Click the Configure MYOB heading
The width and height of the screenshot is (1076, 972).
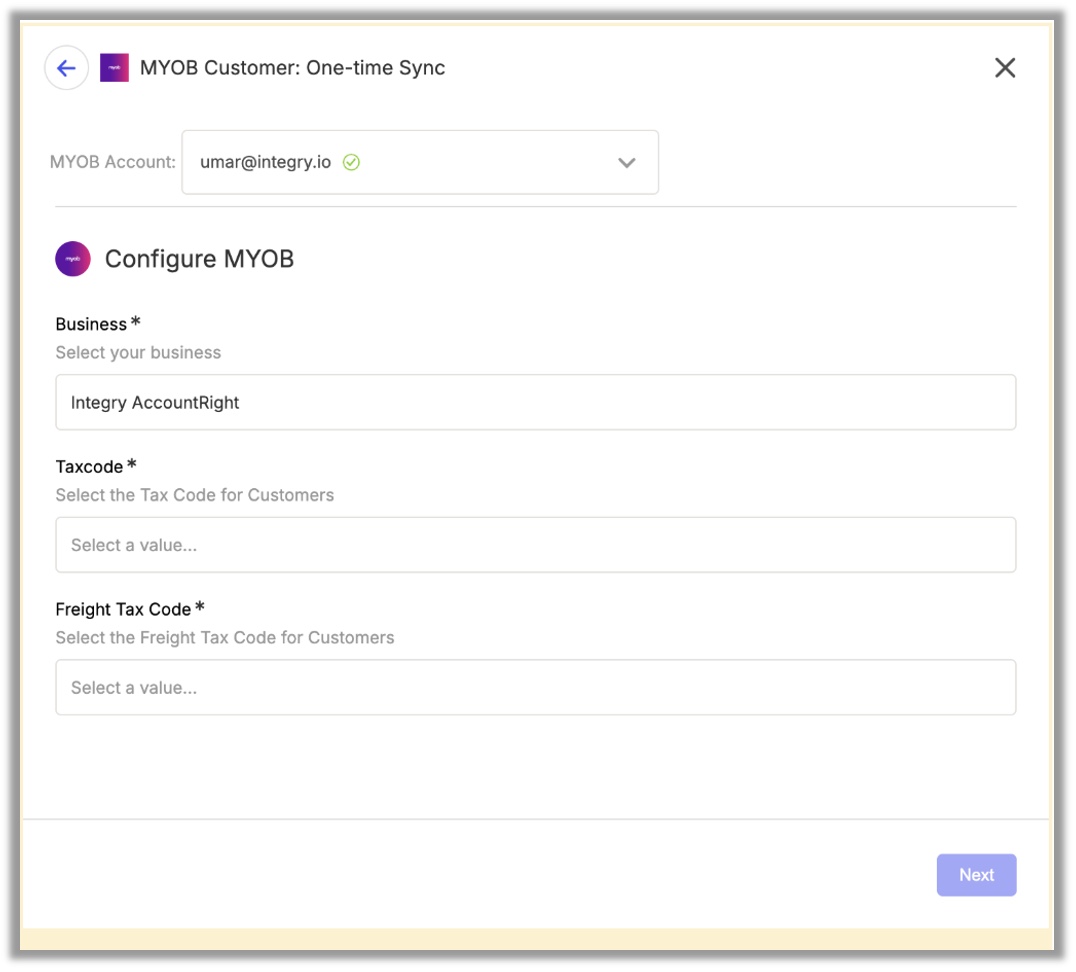coord(199,259)
